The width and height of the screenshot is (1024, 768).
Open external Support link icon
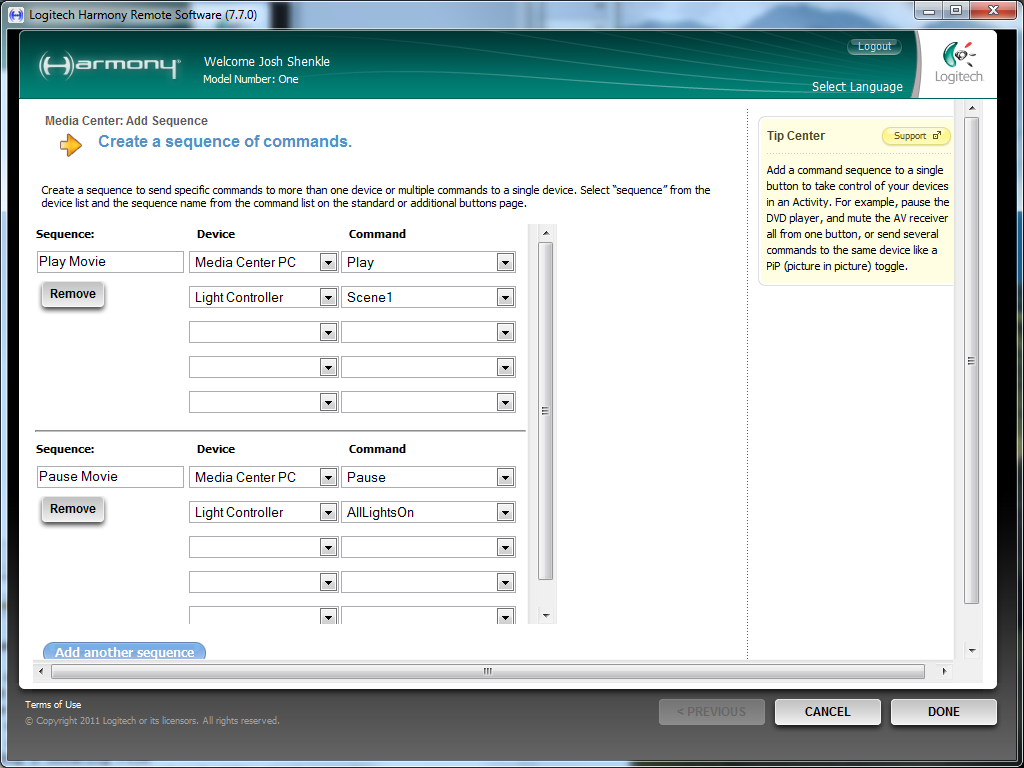pyautogui.click(x=936, y=136)
